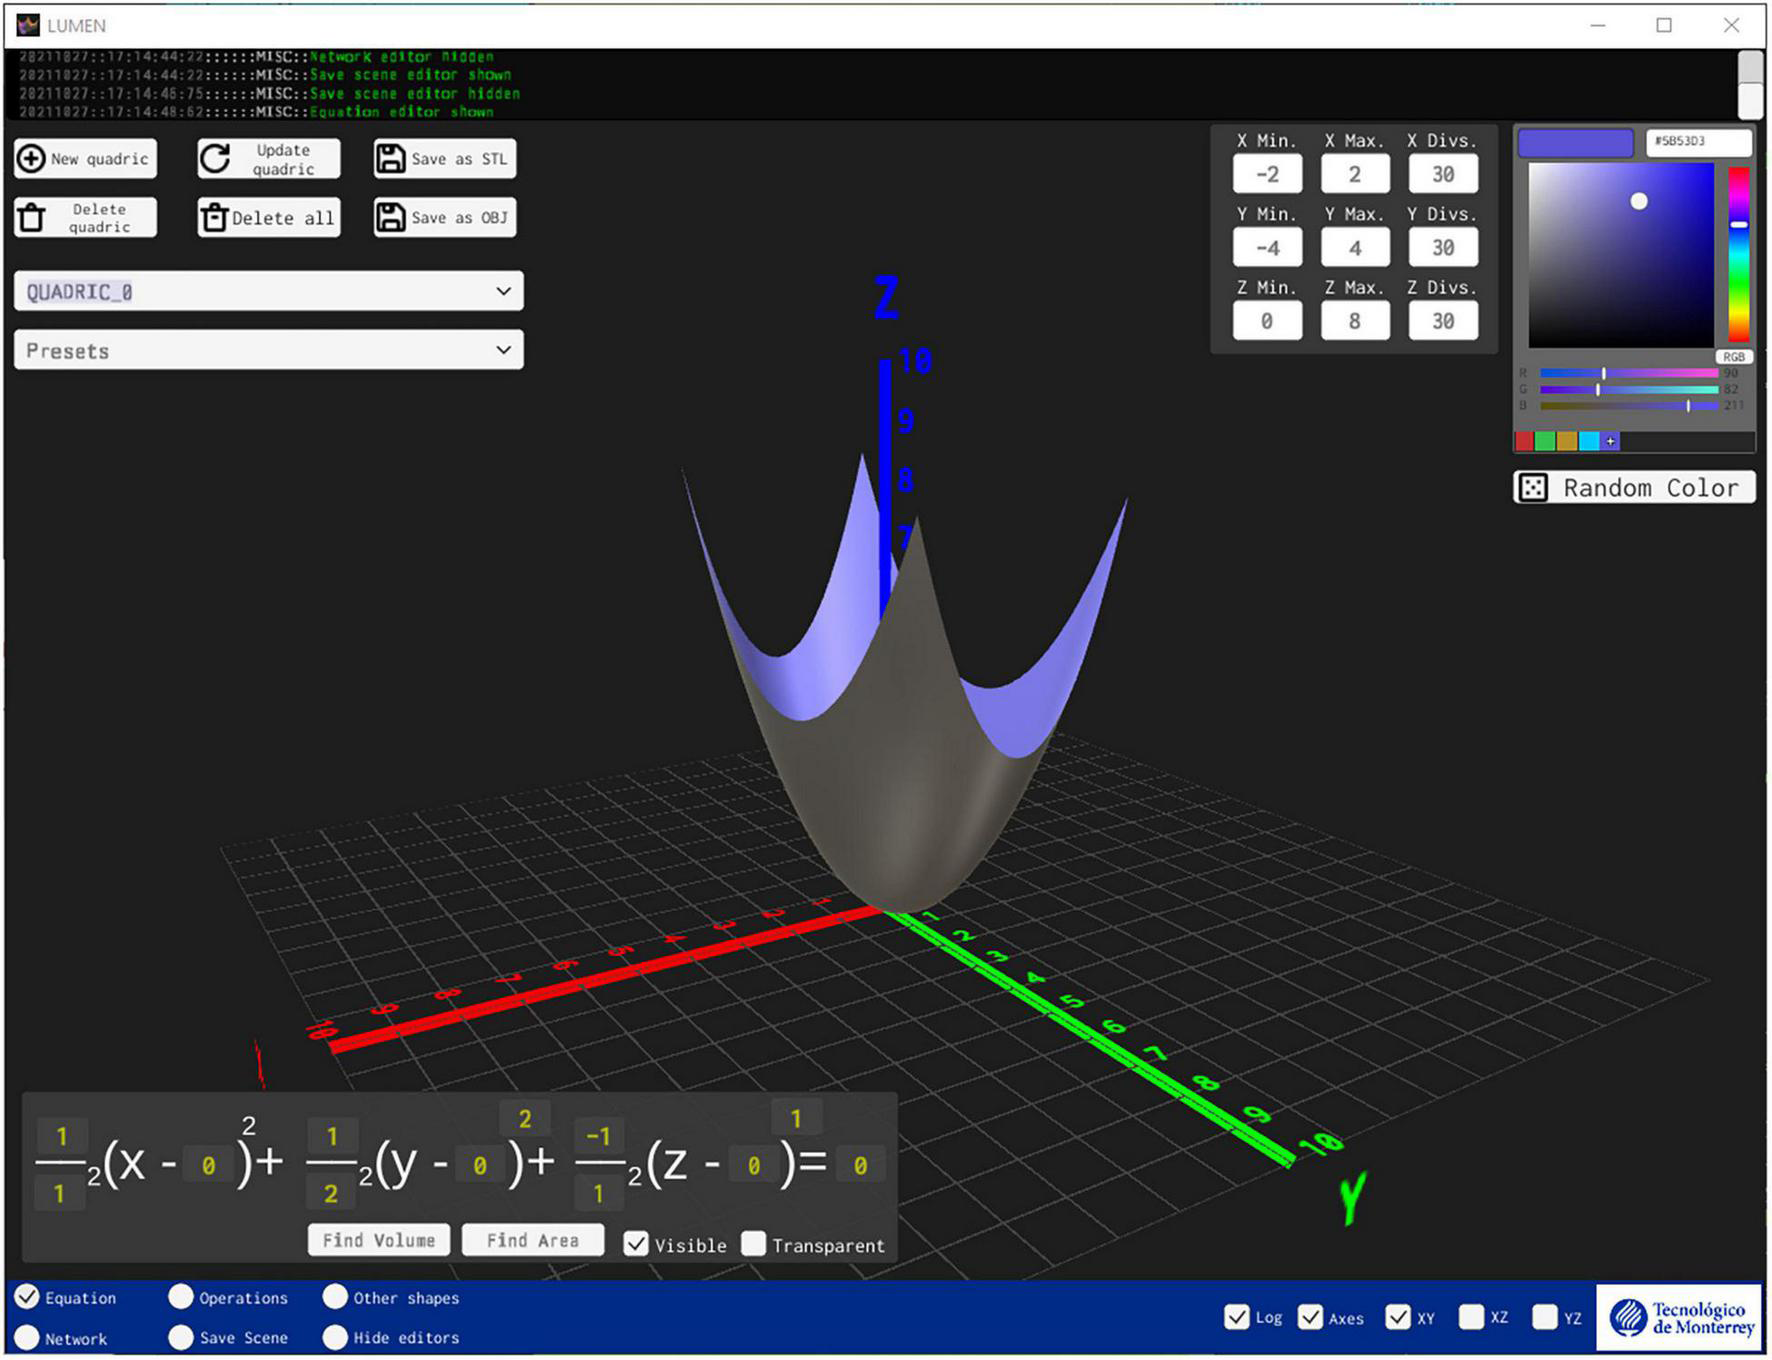Uncheck the Visible checkbox

637,1244
